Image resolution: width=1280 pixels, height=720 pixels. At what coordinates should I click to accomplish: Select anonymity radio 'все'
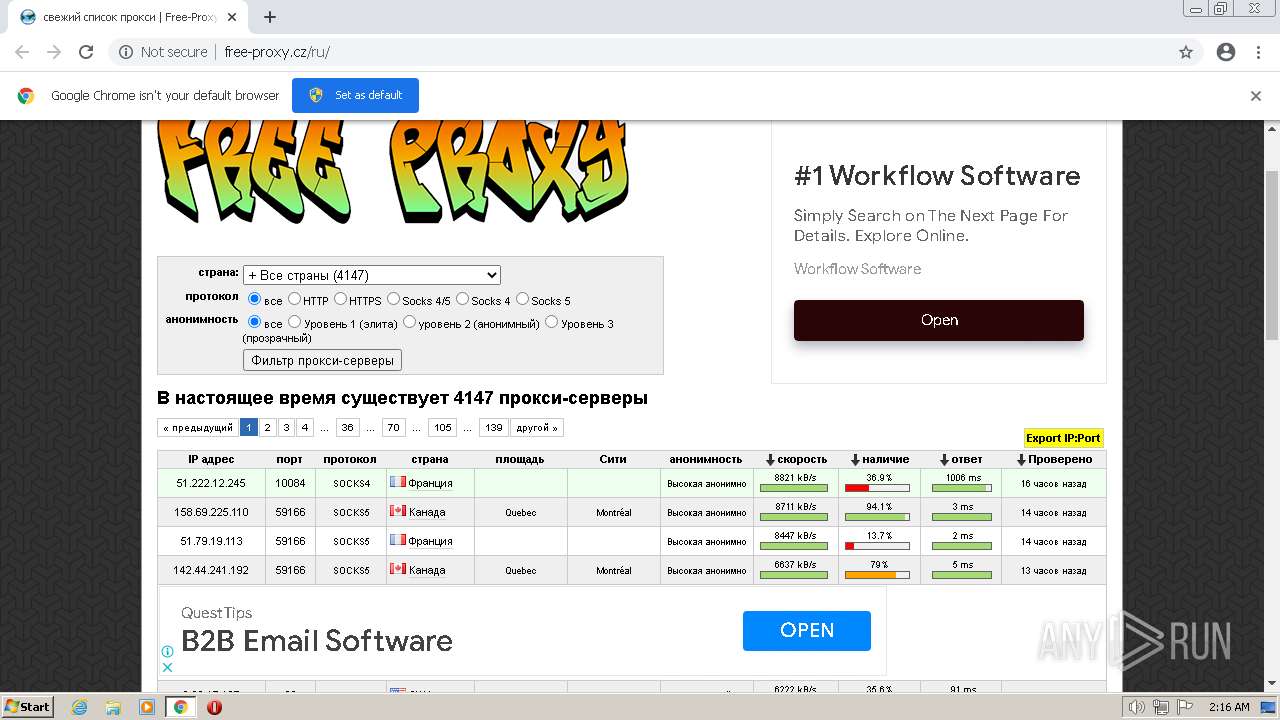254,322
